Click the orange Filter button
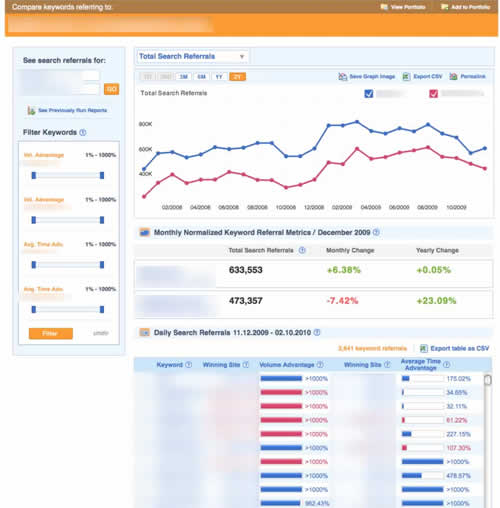 point(51,333)
